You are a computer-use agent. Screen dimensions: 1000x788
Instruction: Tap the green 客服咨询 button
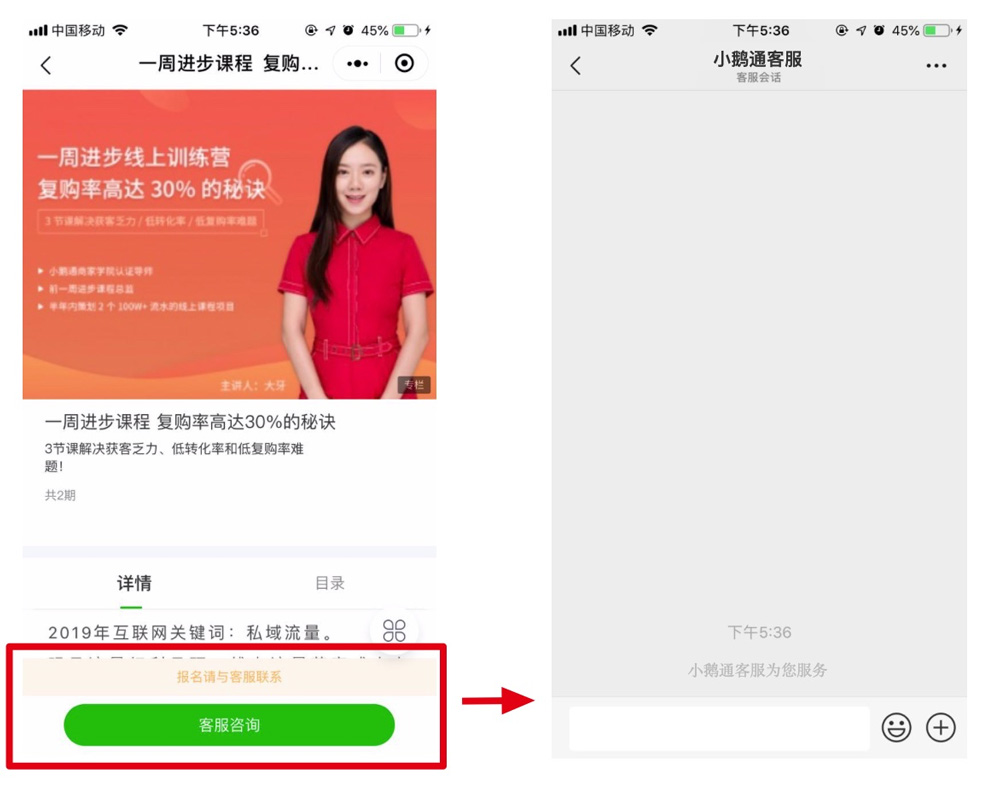(229, 725)
